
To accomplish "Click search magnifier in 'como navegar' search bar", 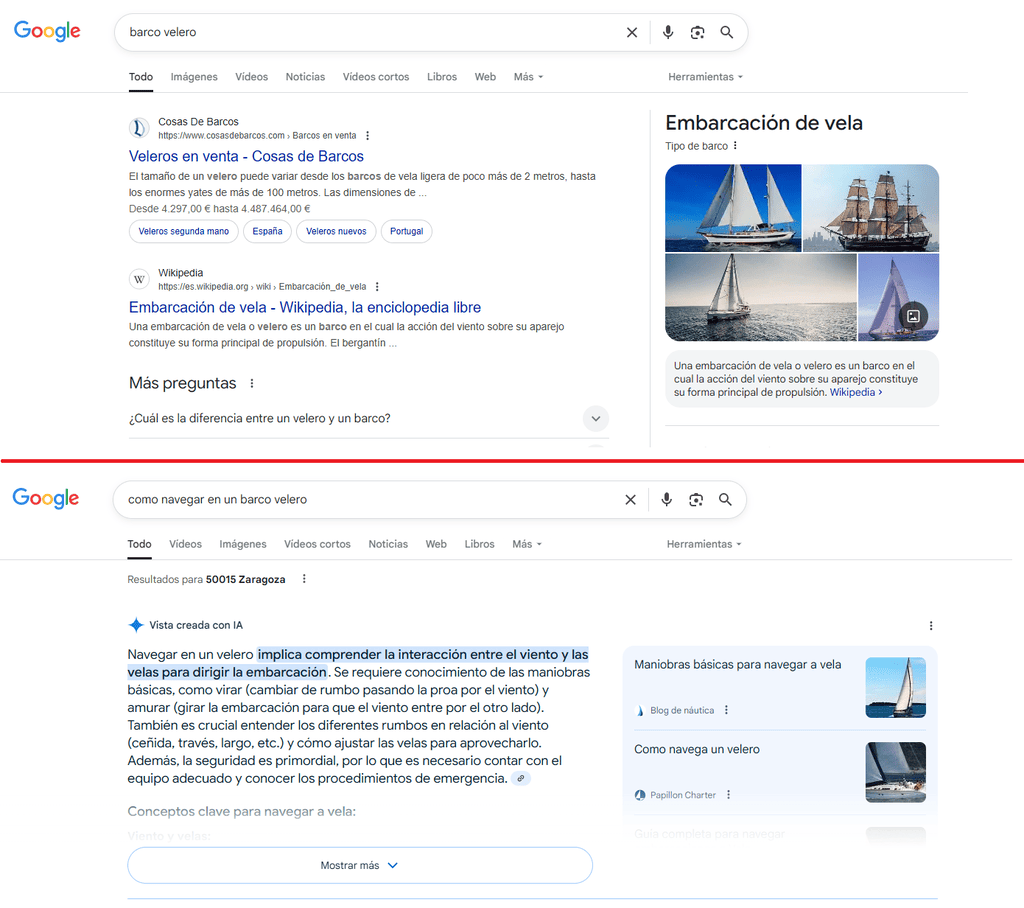I will [725, 499].
